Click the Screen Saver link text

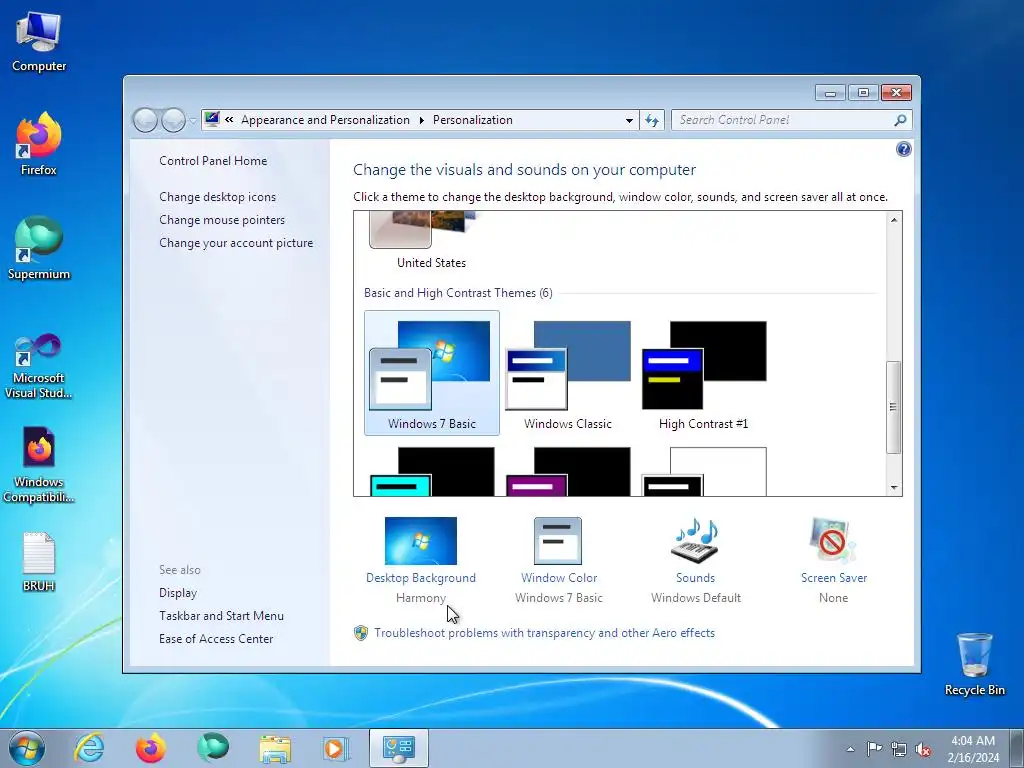[834, 577]
